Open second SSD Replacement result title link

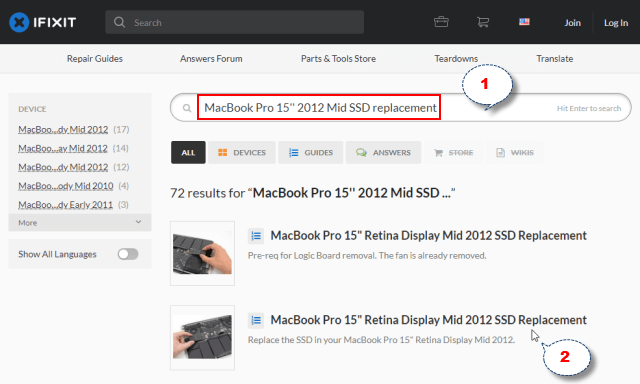[x=429, y=320]
